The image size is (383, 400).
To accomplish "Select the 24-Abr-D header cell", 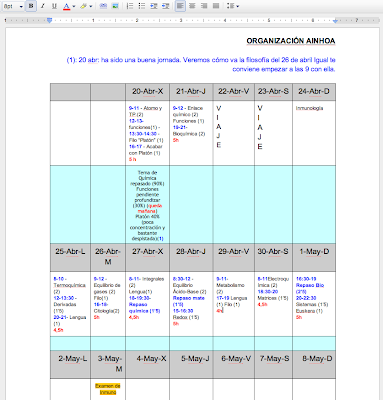I will pyautogui.click(x=314, y=92).
